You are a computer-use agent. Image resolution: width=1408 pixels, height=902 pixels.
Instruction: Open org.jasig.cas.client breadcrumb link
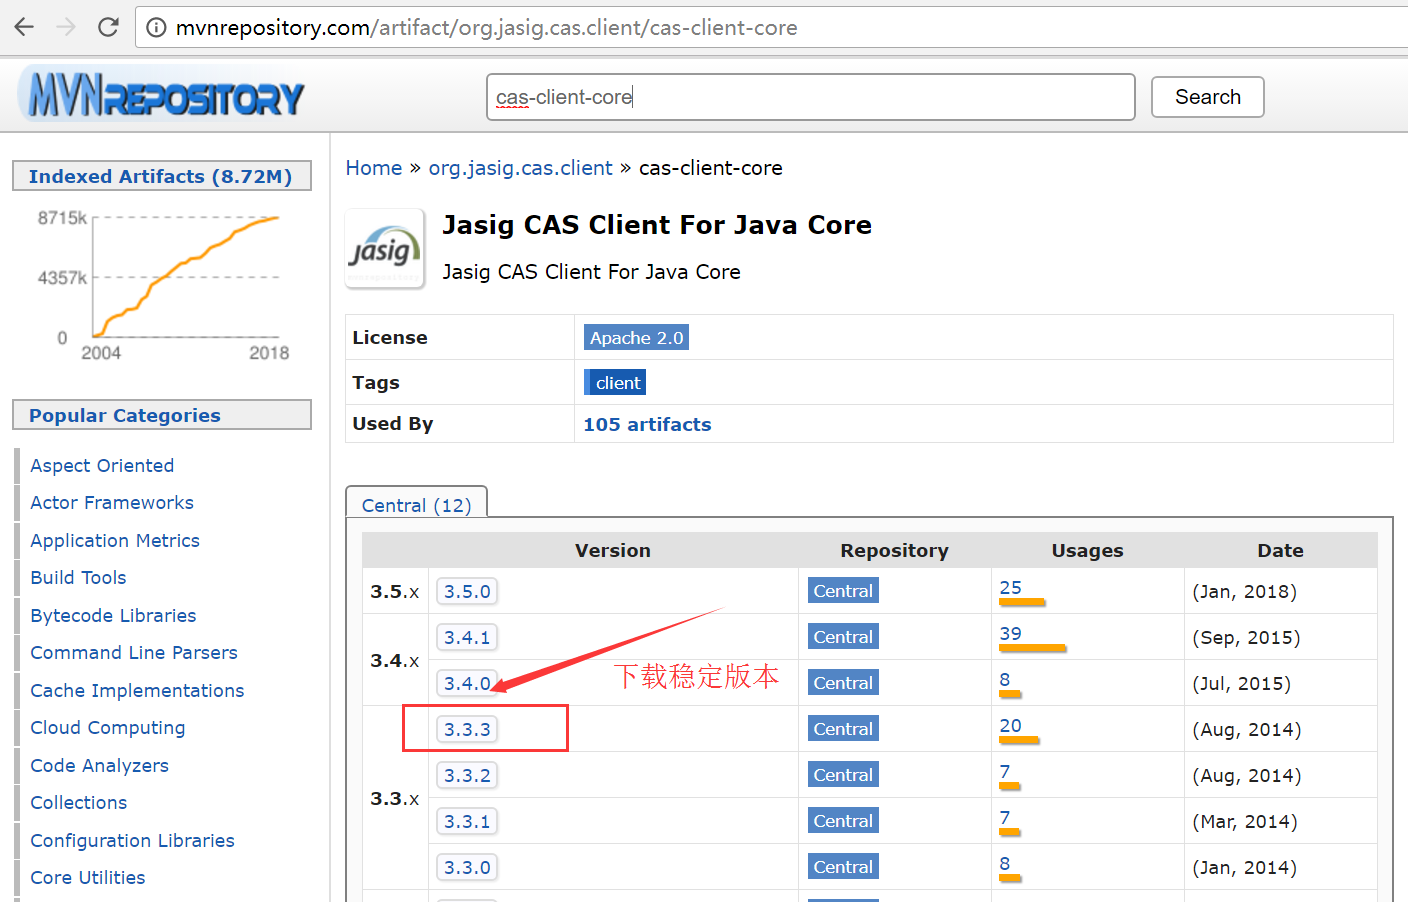pos(520,168)
